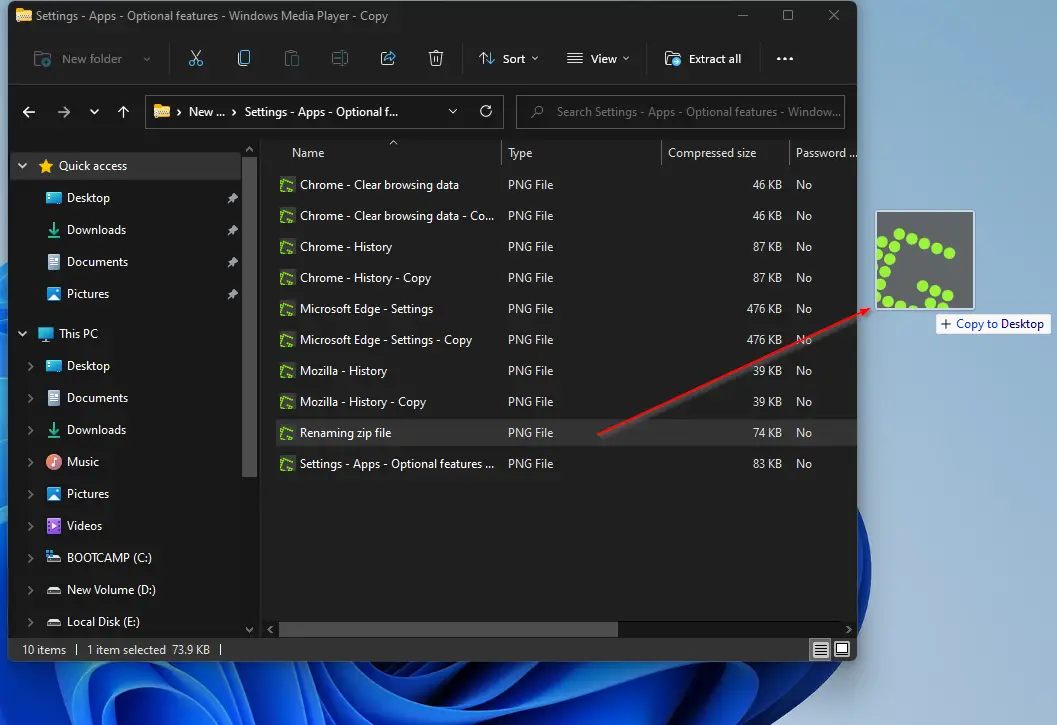Expand Desktop under This PC
This screenshot has width=1057, height=725.
[30, 366]
